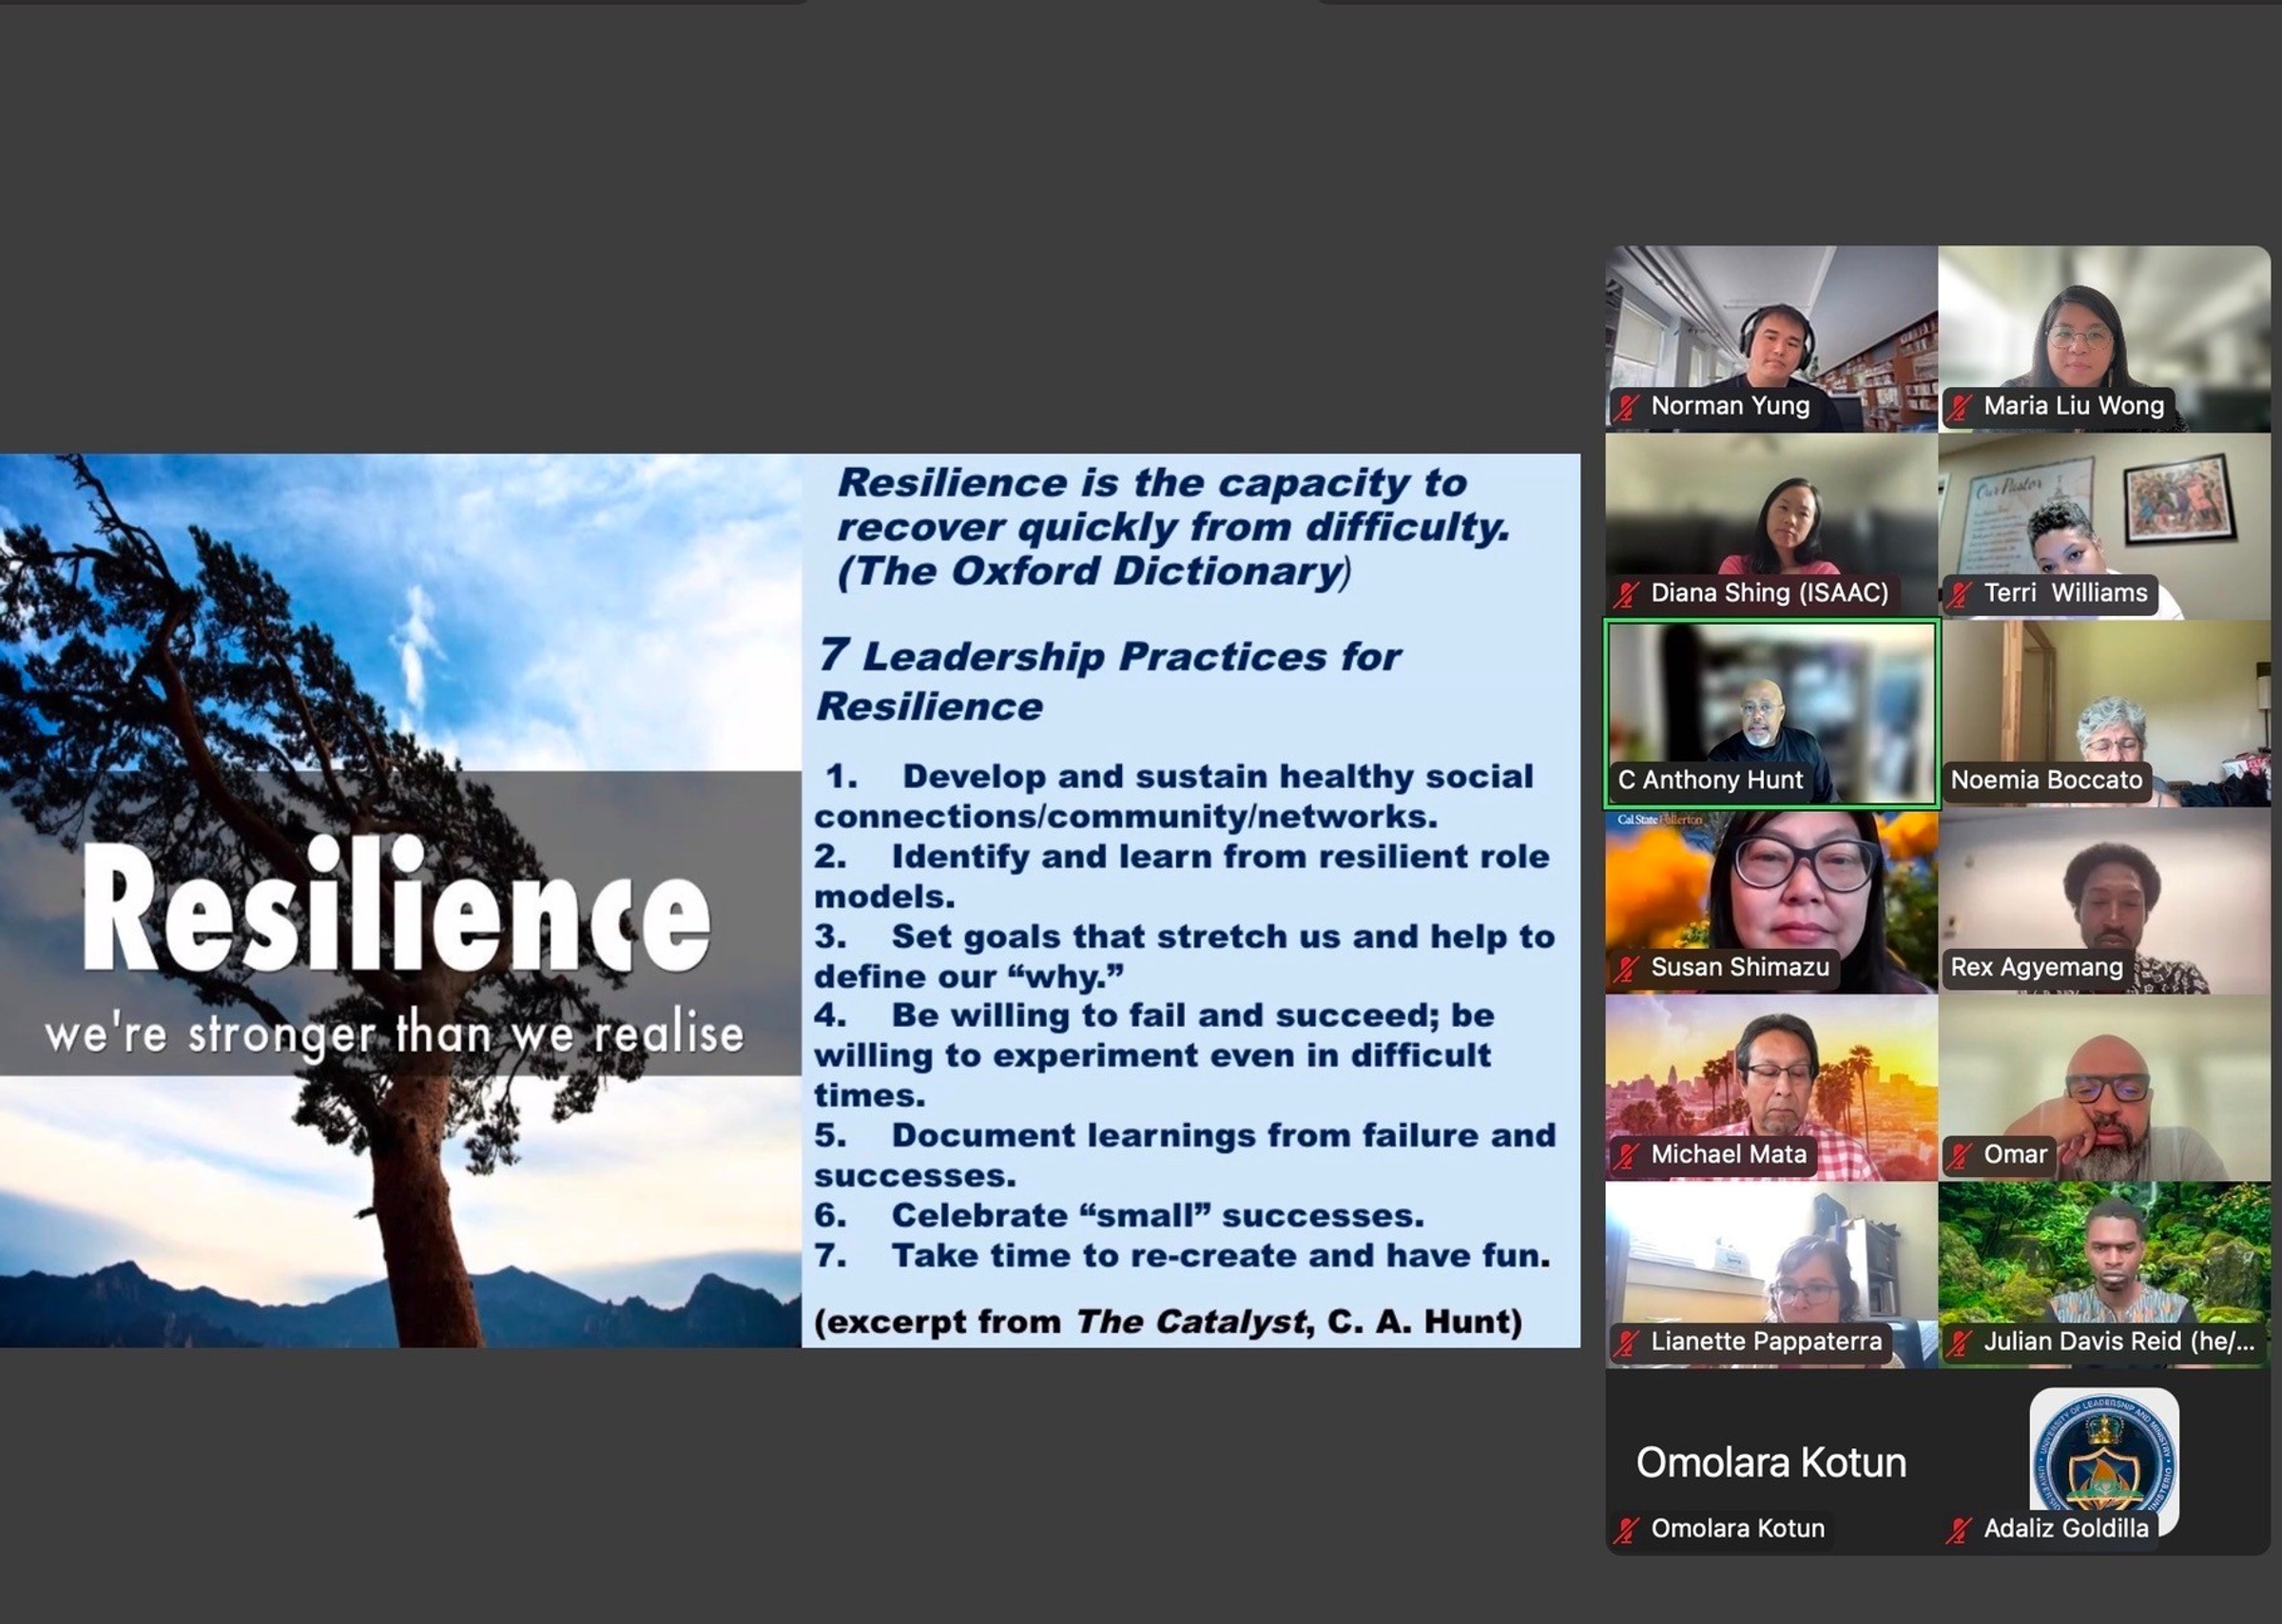The height and width of the screenshot is (1624, 2282).
Task: Click 'excerpt from The Catalyst, C. A. Hunt'
Action: 1168,1322
